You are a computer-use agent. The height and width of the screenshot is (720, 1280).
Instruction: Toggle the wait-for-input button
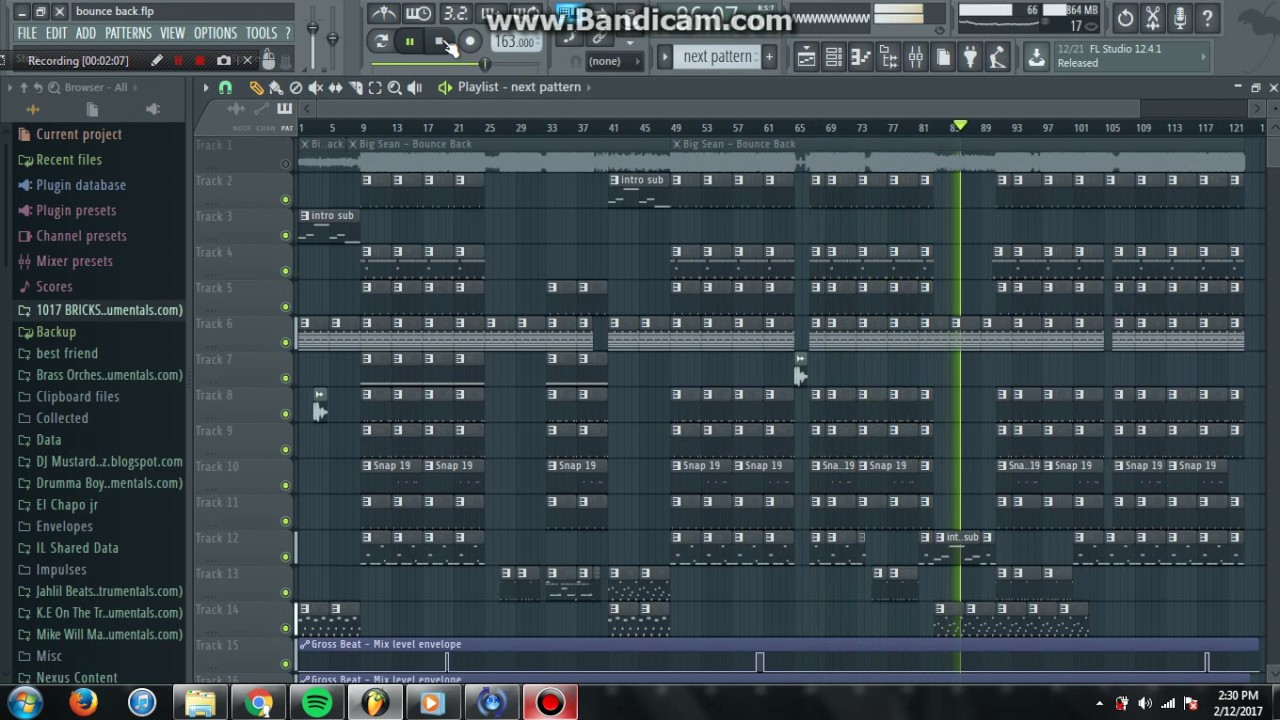click(x=418, y=13)
